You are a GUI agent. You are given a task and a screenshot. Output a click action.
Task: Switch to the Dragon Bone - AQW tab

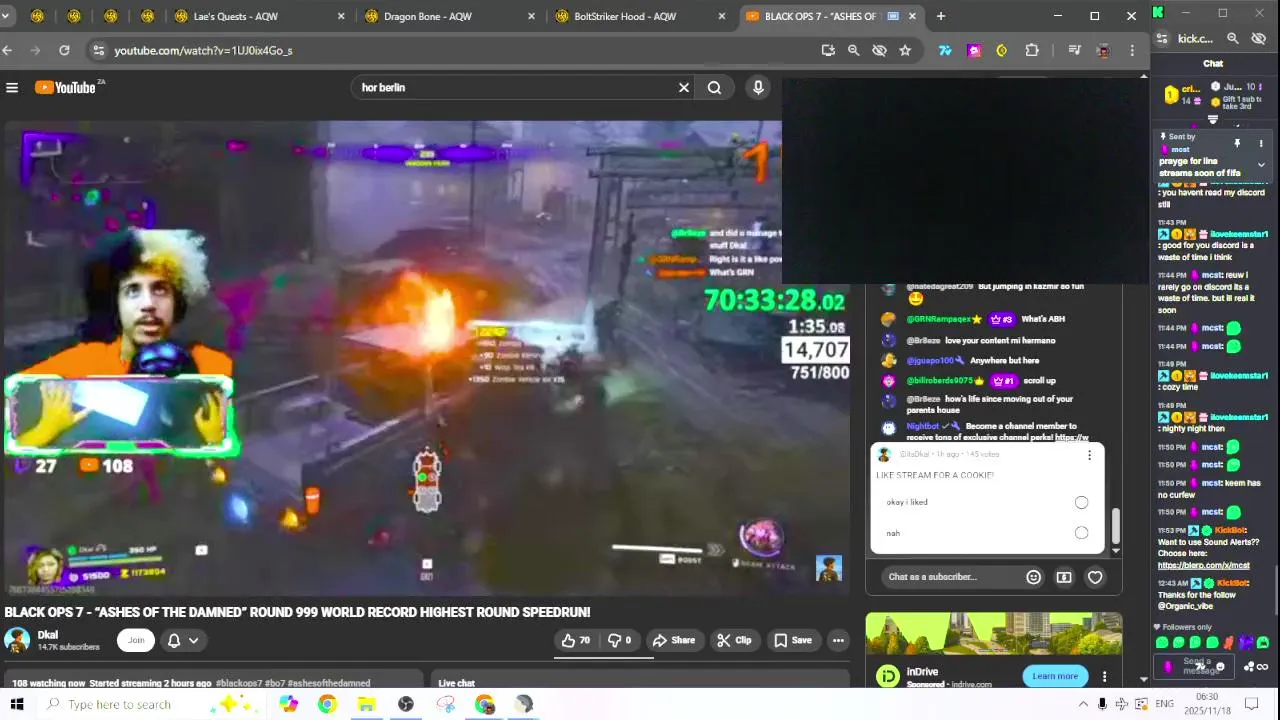tap(450, 16)
